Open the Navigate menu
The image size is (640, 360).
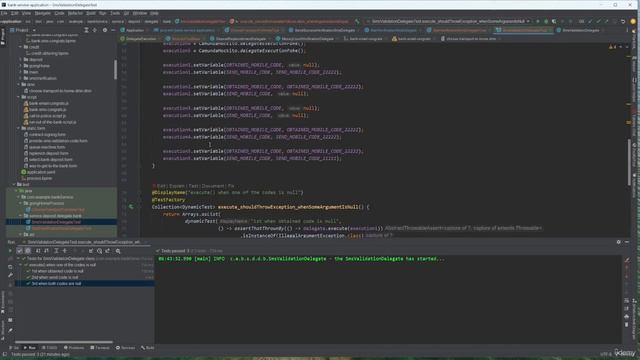42,13
